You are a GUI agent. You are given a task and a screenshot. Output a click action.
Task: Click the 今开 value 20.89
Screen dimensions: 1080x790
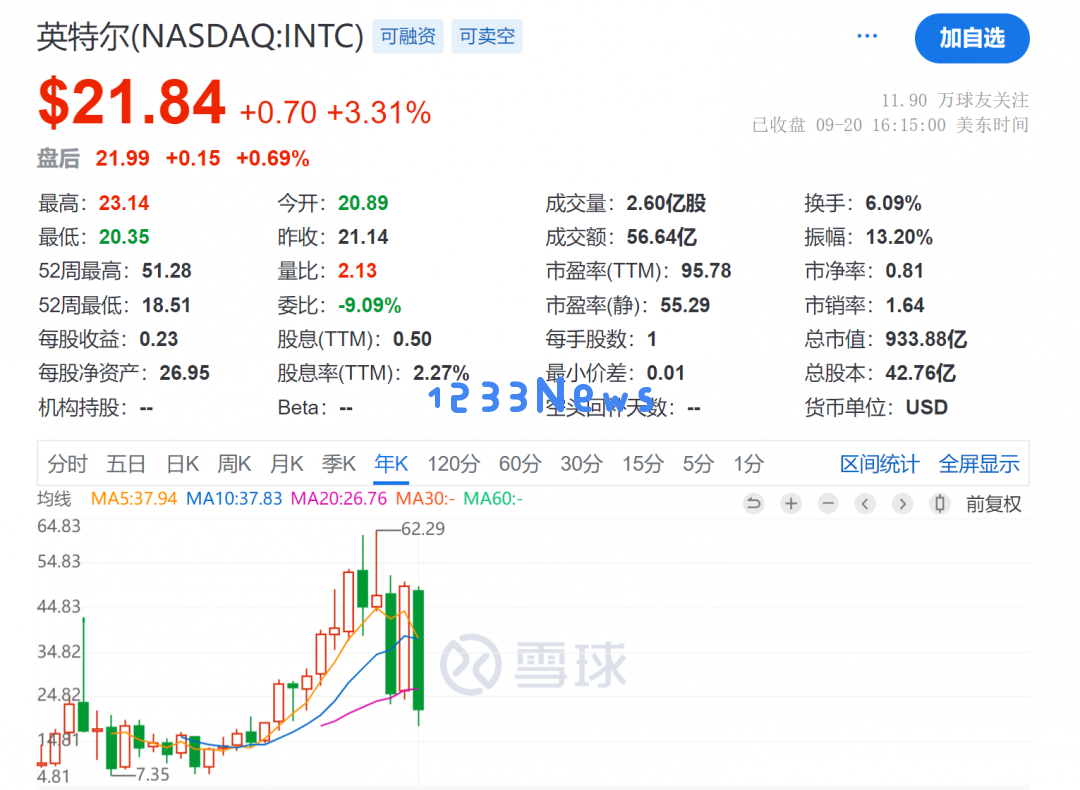click(x=363, y=203)
